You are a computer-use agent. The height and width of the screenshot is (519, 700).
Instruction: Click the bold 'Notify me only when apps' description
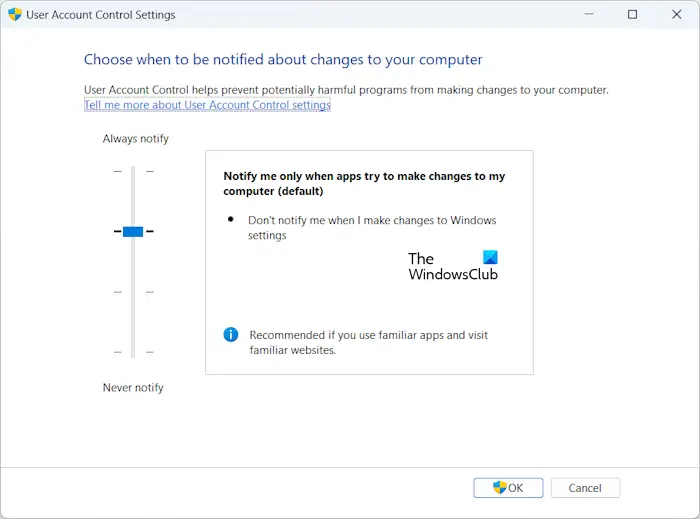click(x=364, y=183)
